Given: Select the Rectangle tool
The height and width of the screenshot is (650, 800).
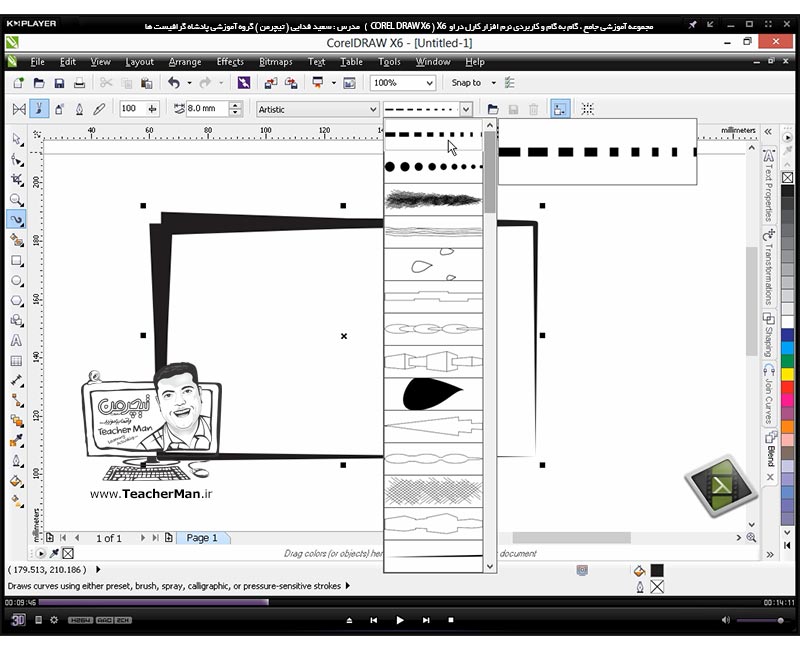Looking at the screenshot, I should coord(17,261).
